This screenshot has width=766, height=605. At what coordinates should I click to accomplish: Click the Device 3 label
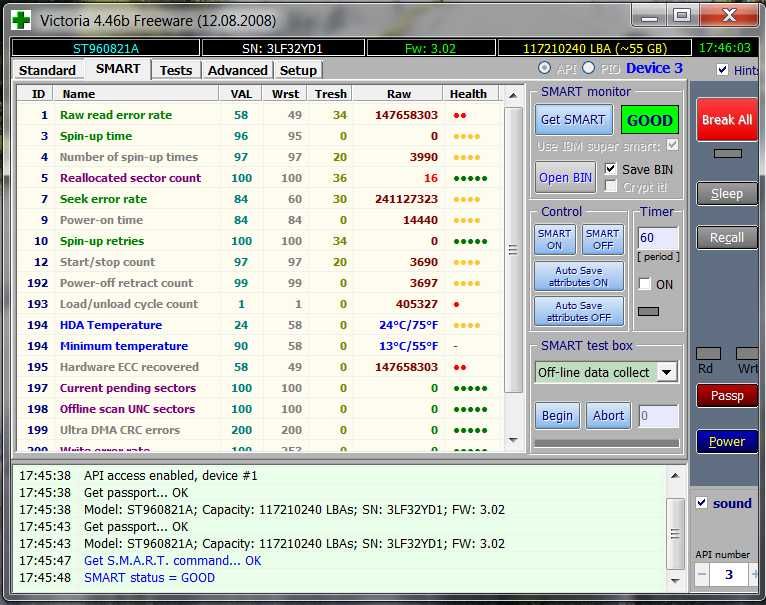(x=654, y=68)
